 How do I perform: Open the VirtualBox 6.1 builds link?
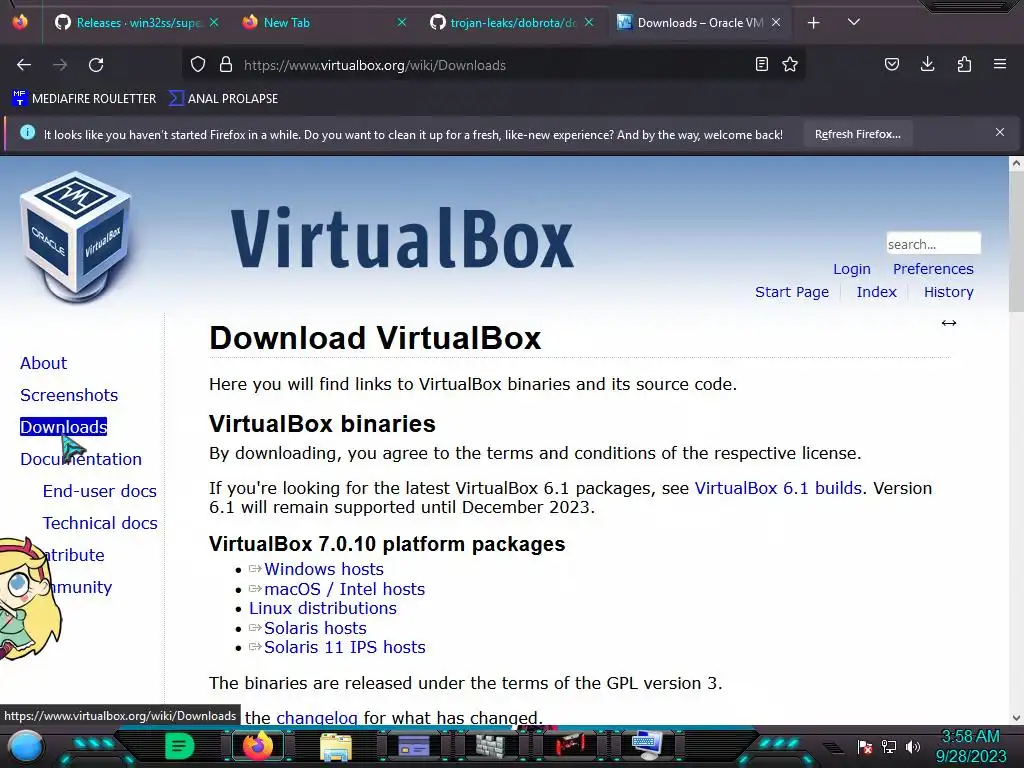(778, 488)
